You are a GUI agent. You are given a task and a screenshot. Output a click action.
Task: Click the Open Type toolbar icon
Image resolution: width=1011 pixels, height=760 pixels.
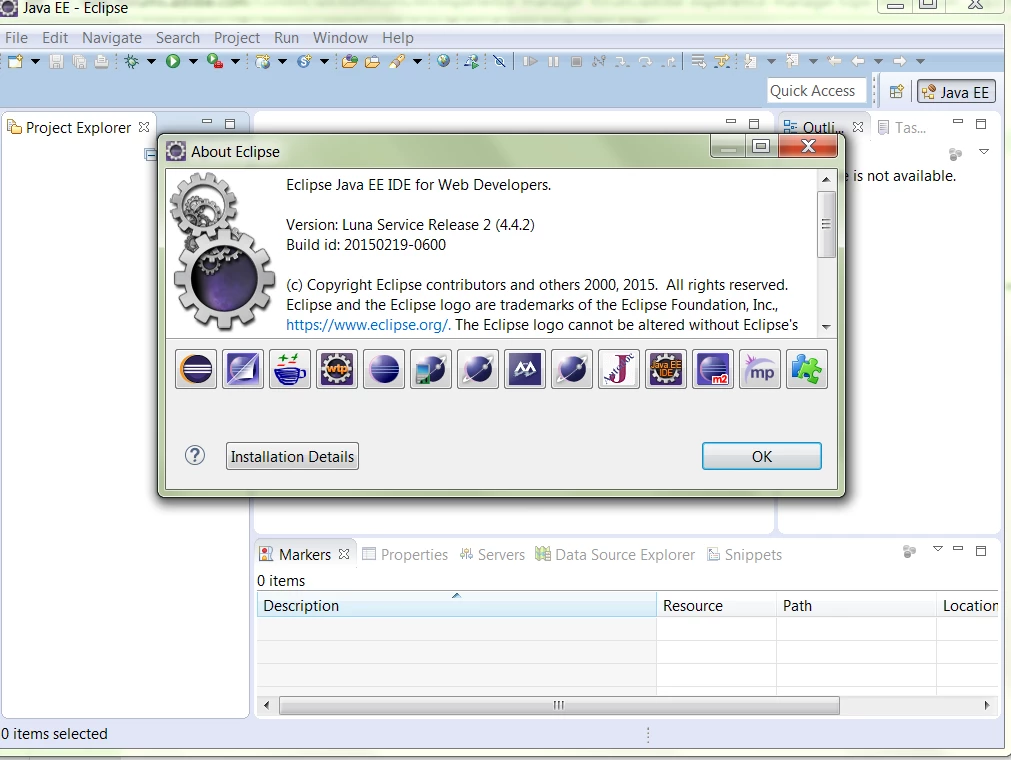coord(349,61)
